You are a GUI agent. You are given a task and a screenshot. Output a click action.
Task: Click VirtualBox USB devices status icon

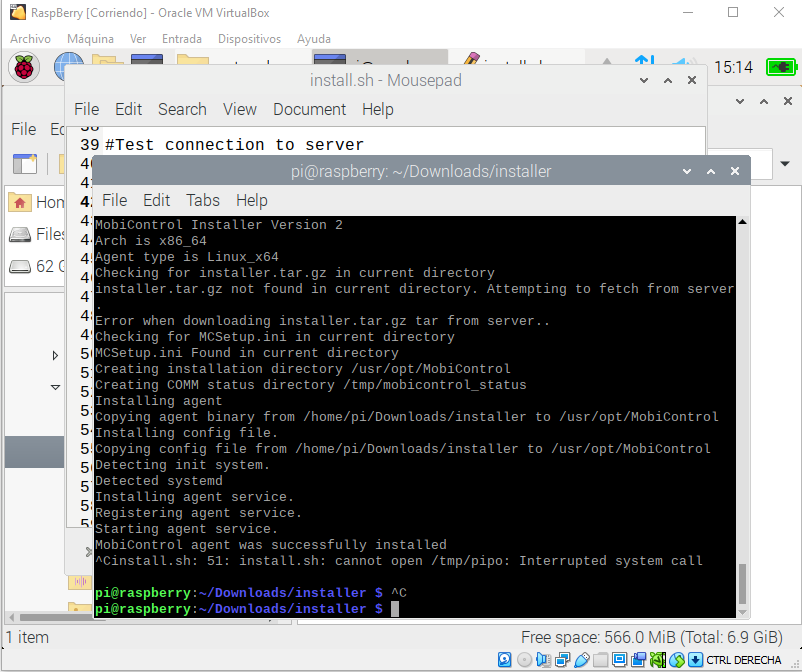[581, 660]
